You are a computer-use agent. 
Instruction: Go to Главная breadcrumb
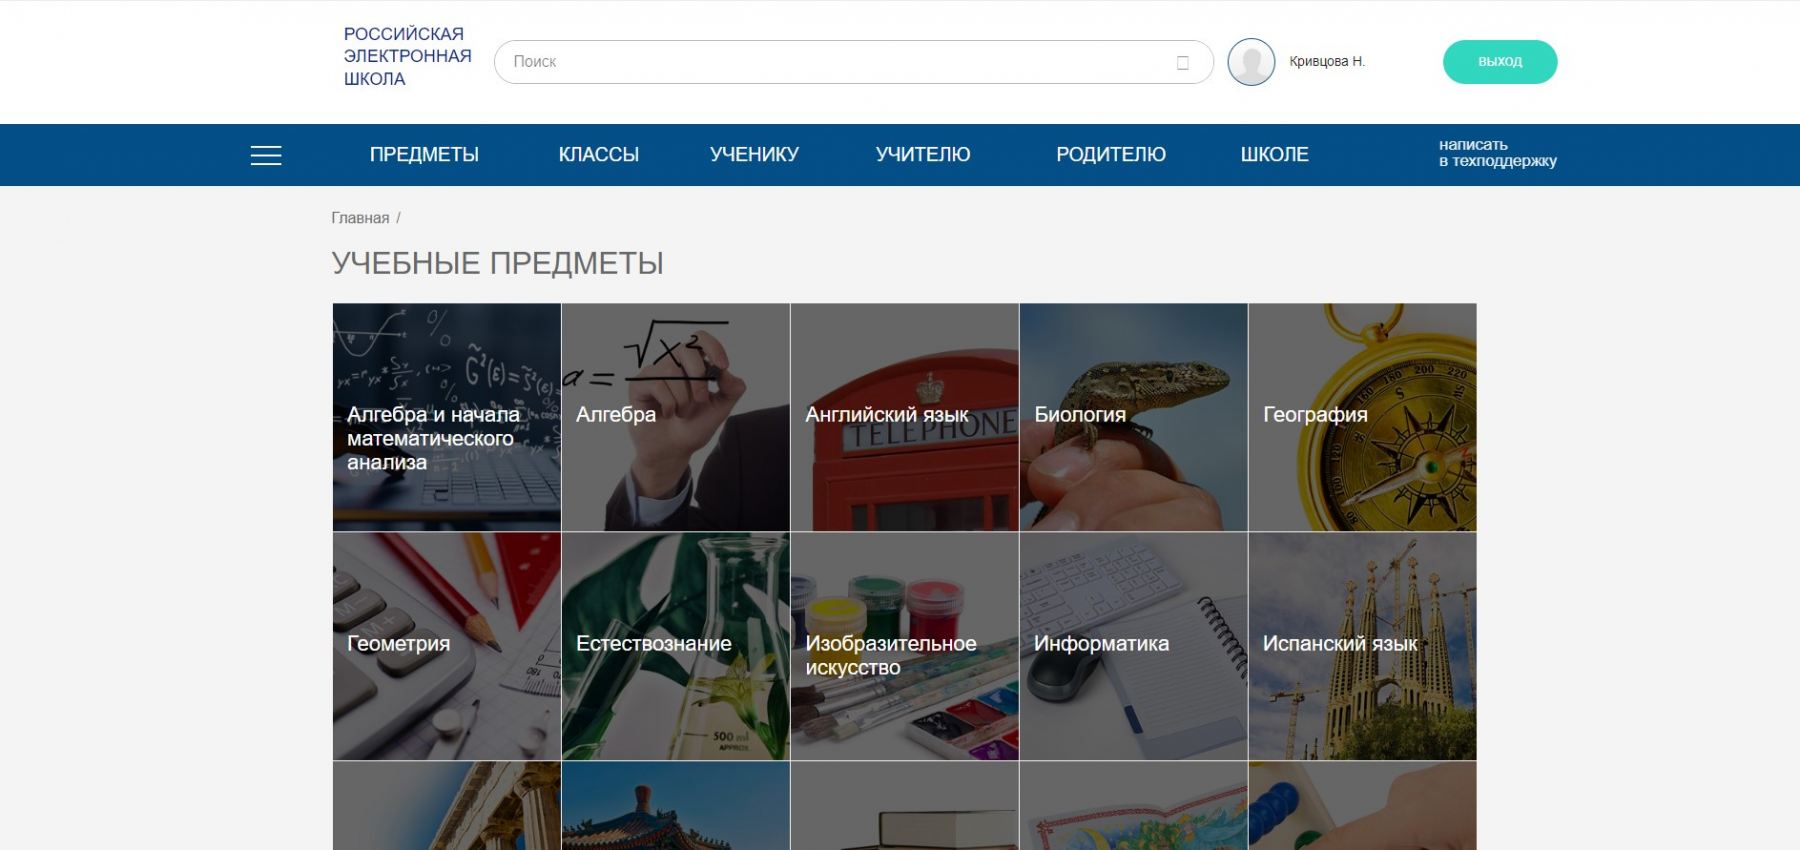coord(360,218)
